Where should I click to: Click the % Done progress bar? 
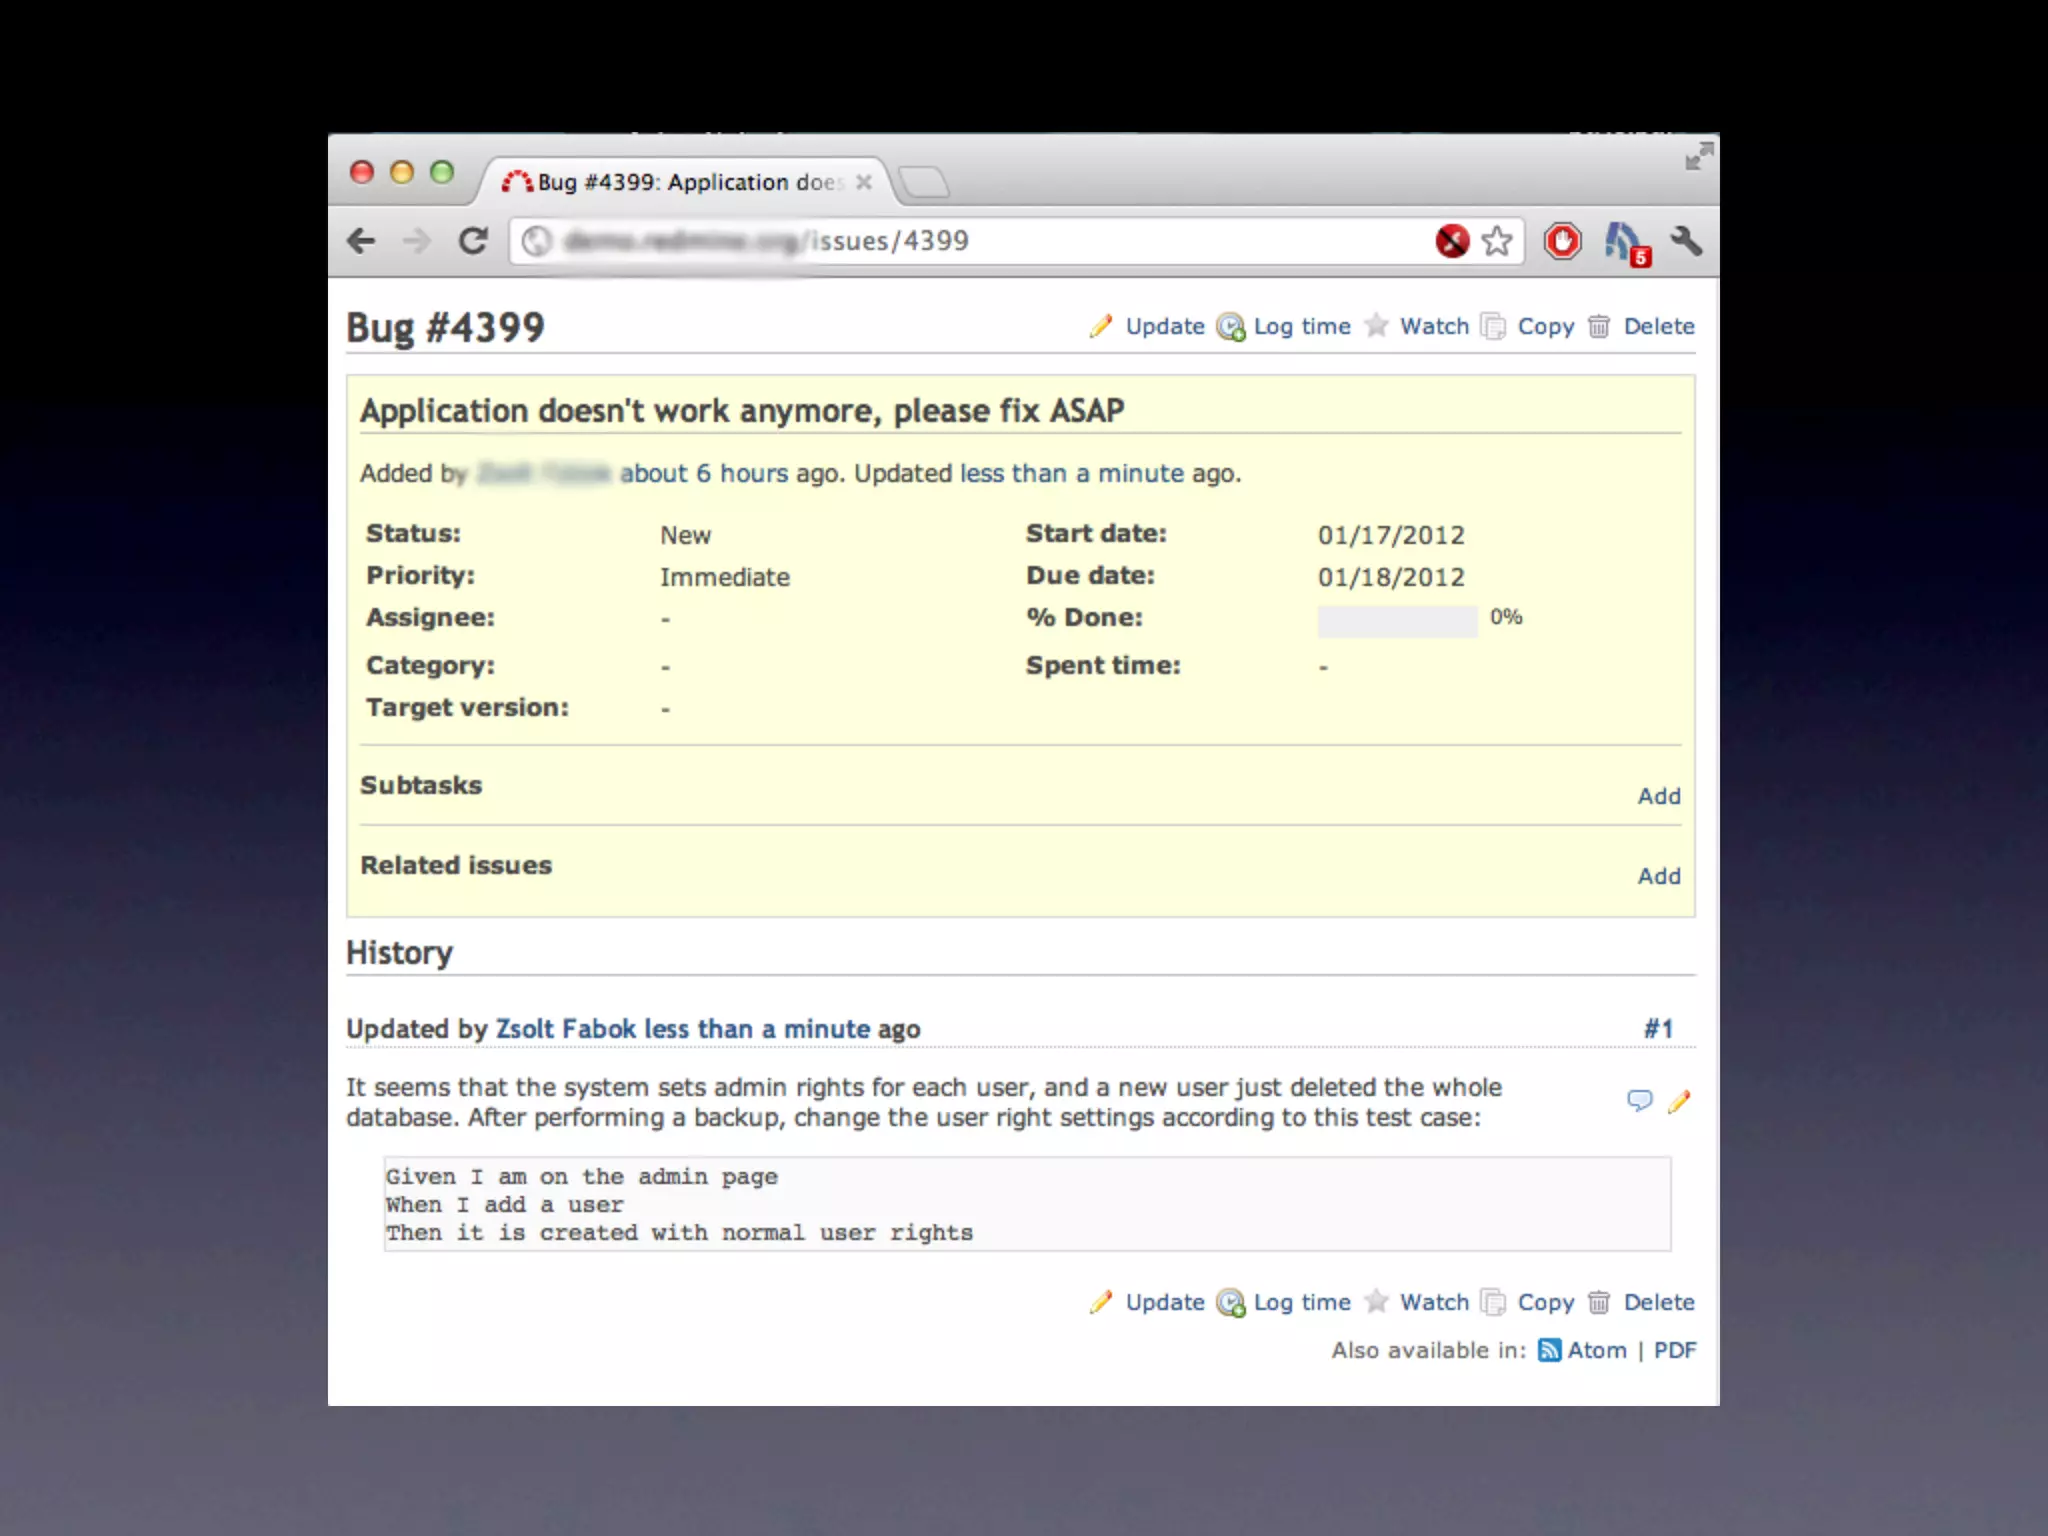click(1397, 621)
